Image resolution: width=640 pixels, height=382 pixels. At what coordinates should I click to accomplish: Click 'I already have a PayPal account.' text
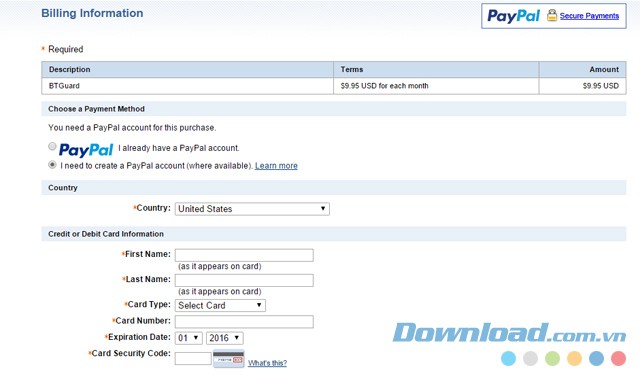click(x=179, y=148)
